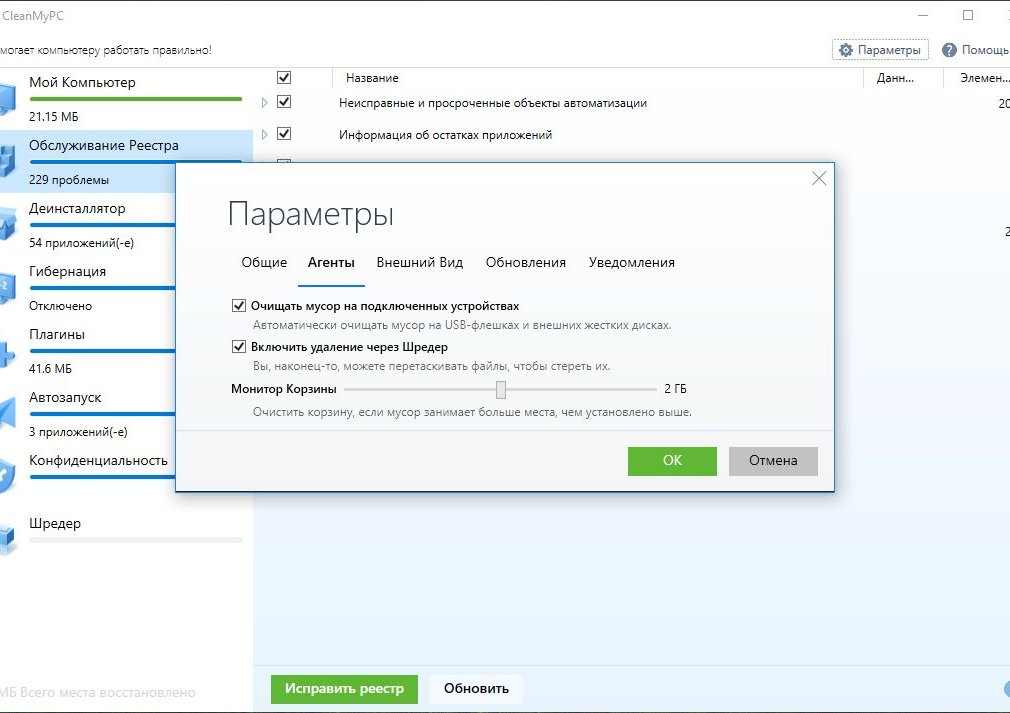This screenshot has height=713, width=1010.
Task: Click the 3 приложений(-е) text
Action: click(x=78, y=432)
